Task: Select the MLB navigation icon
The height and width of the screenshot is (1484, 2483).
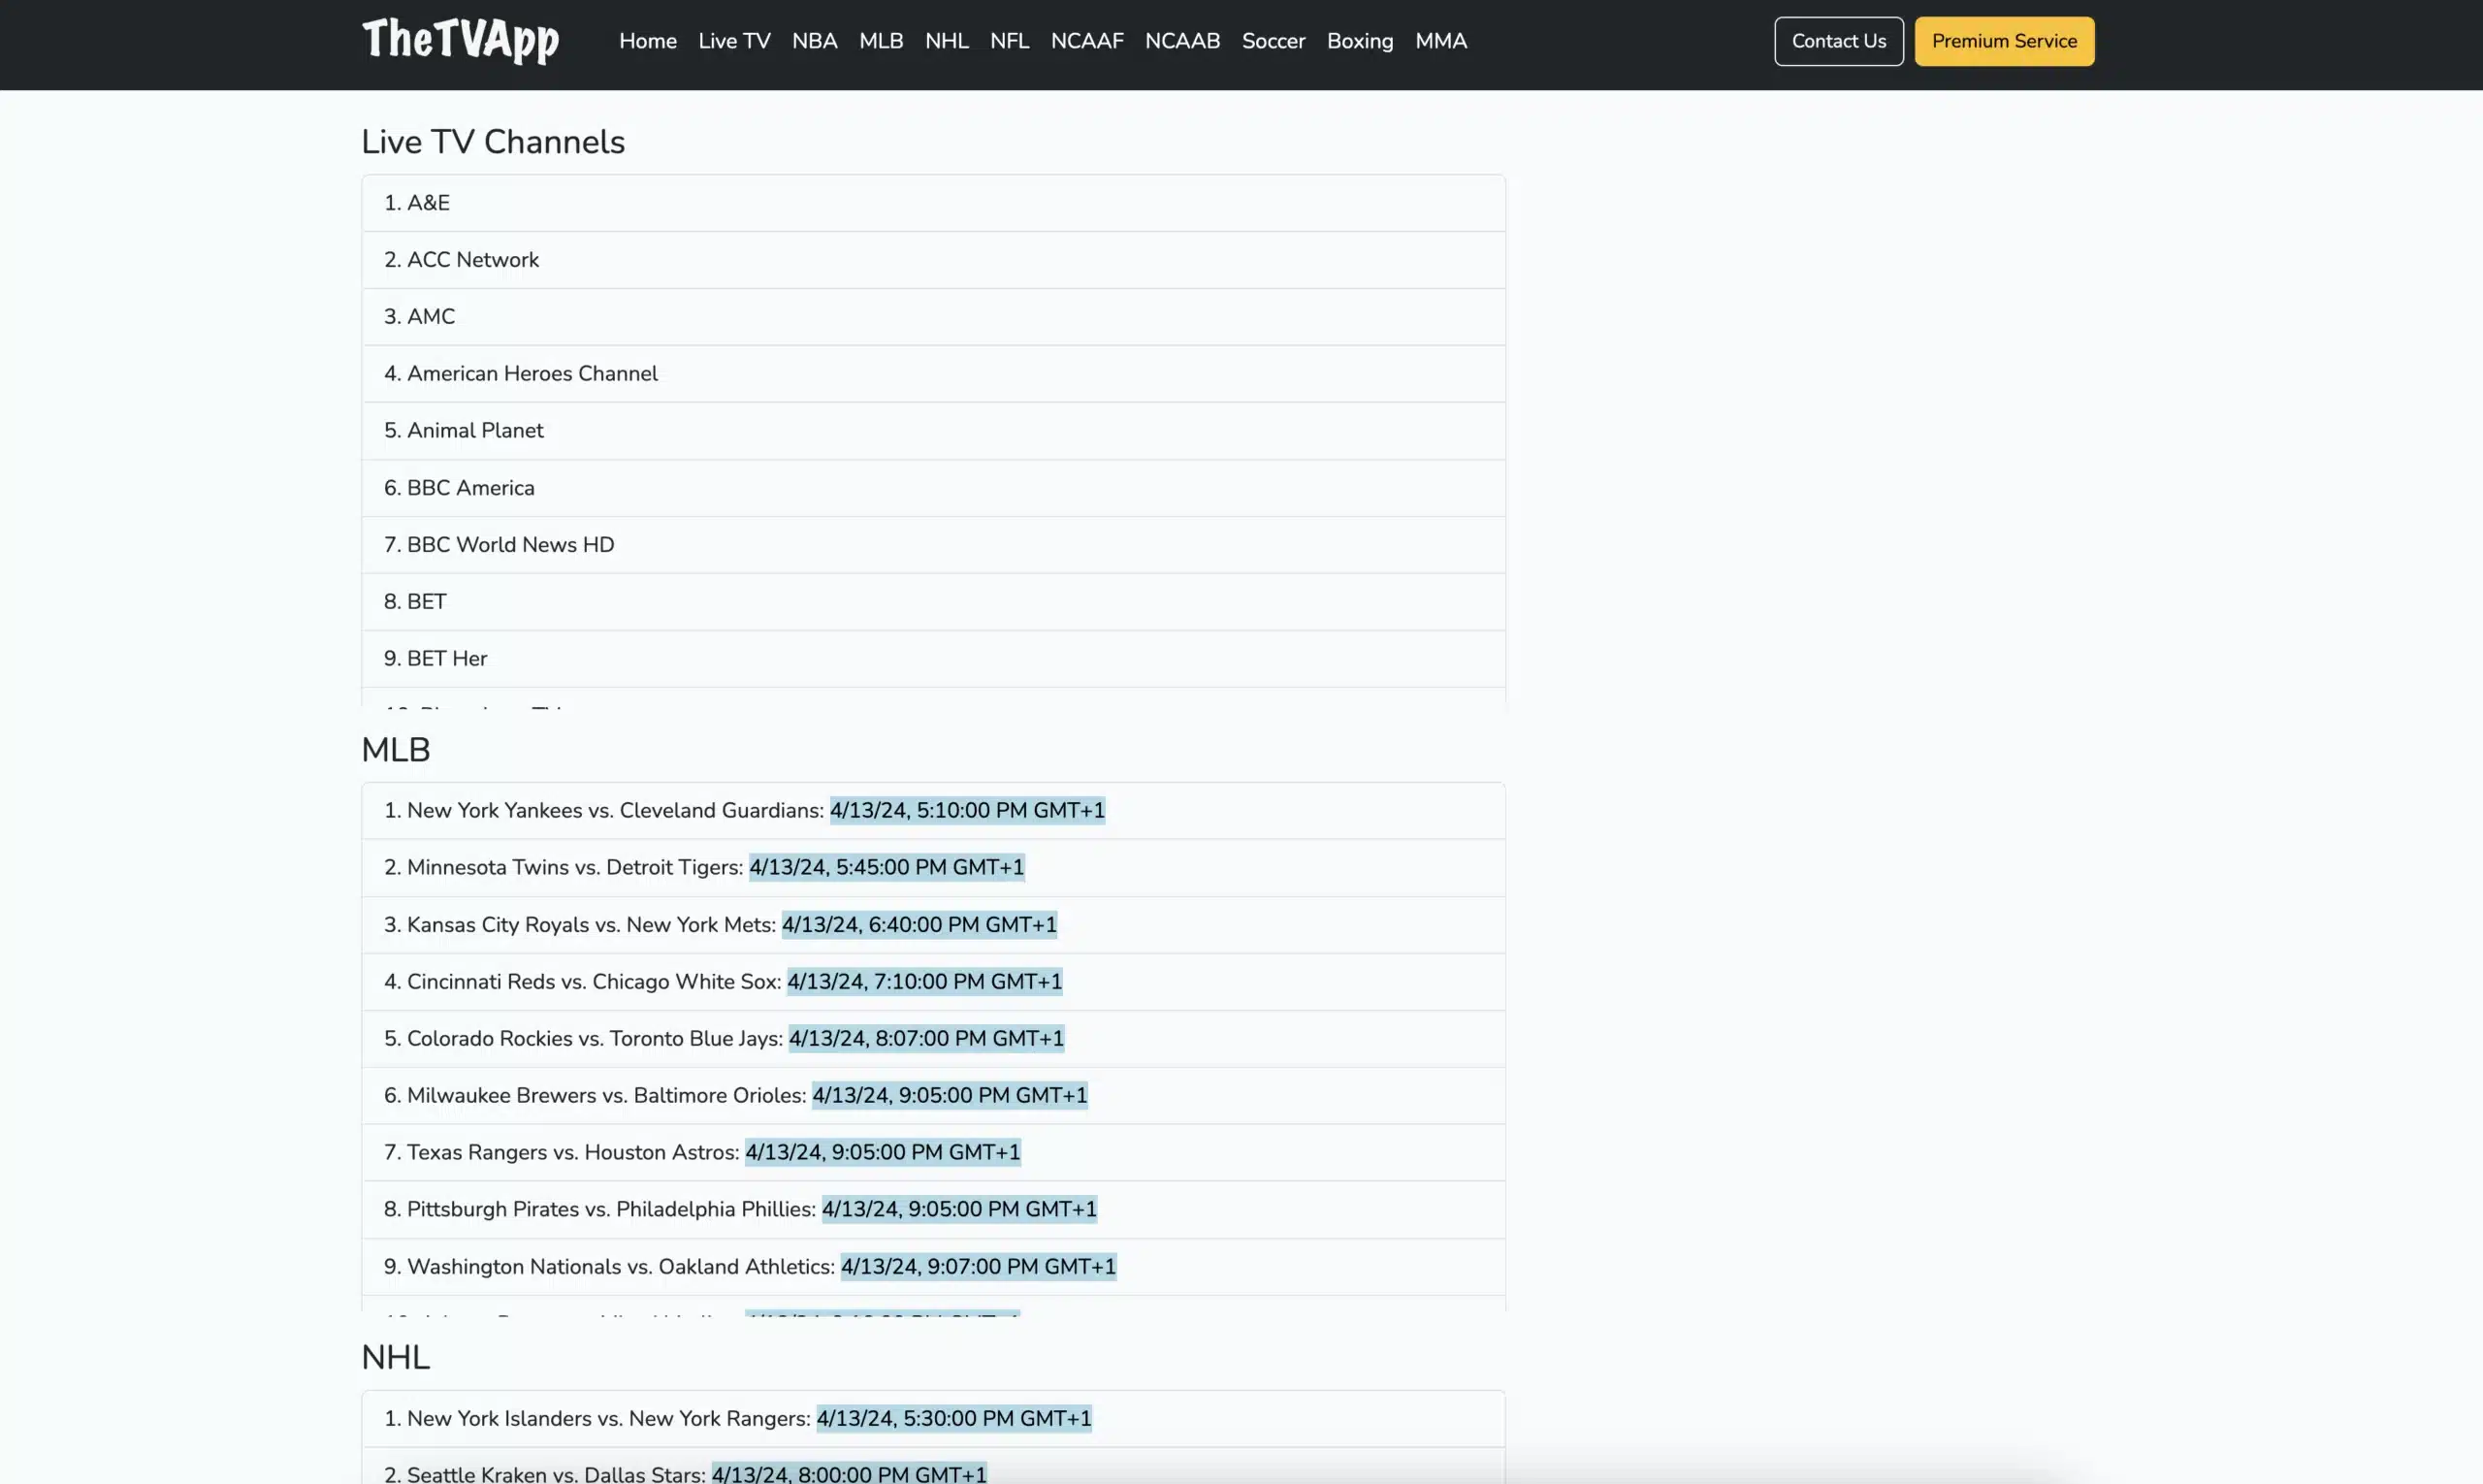Action: click(882, 39)
